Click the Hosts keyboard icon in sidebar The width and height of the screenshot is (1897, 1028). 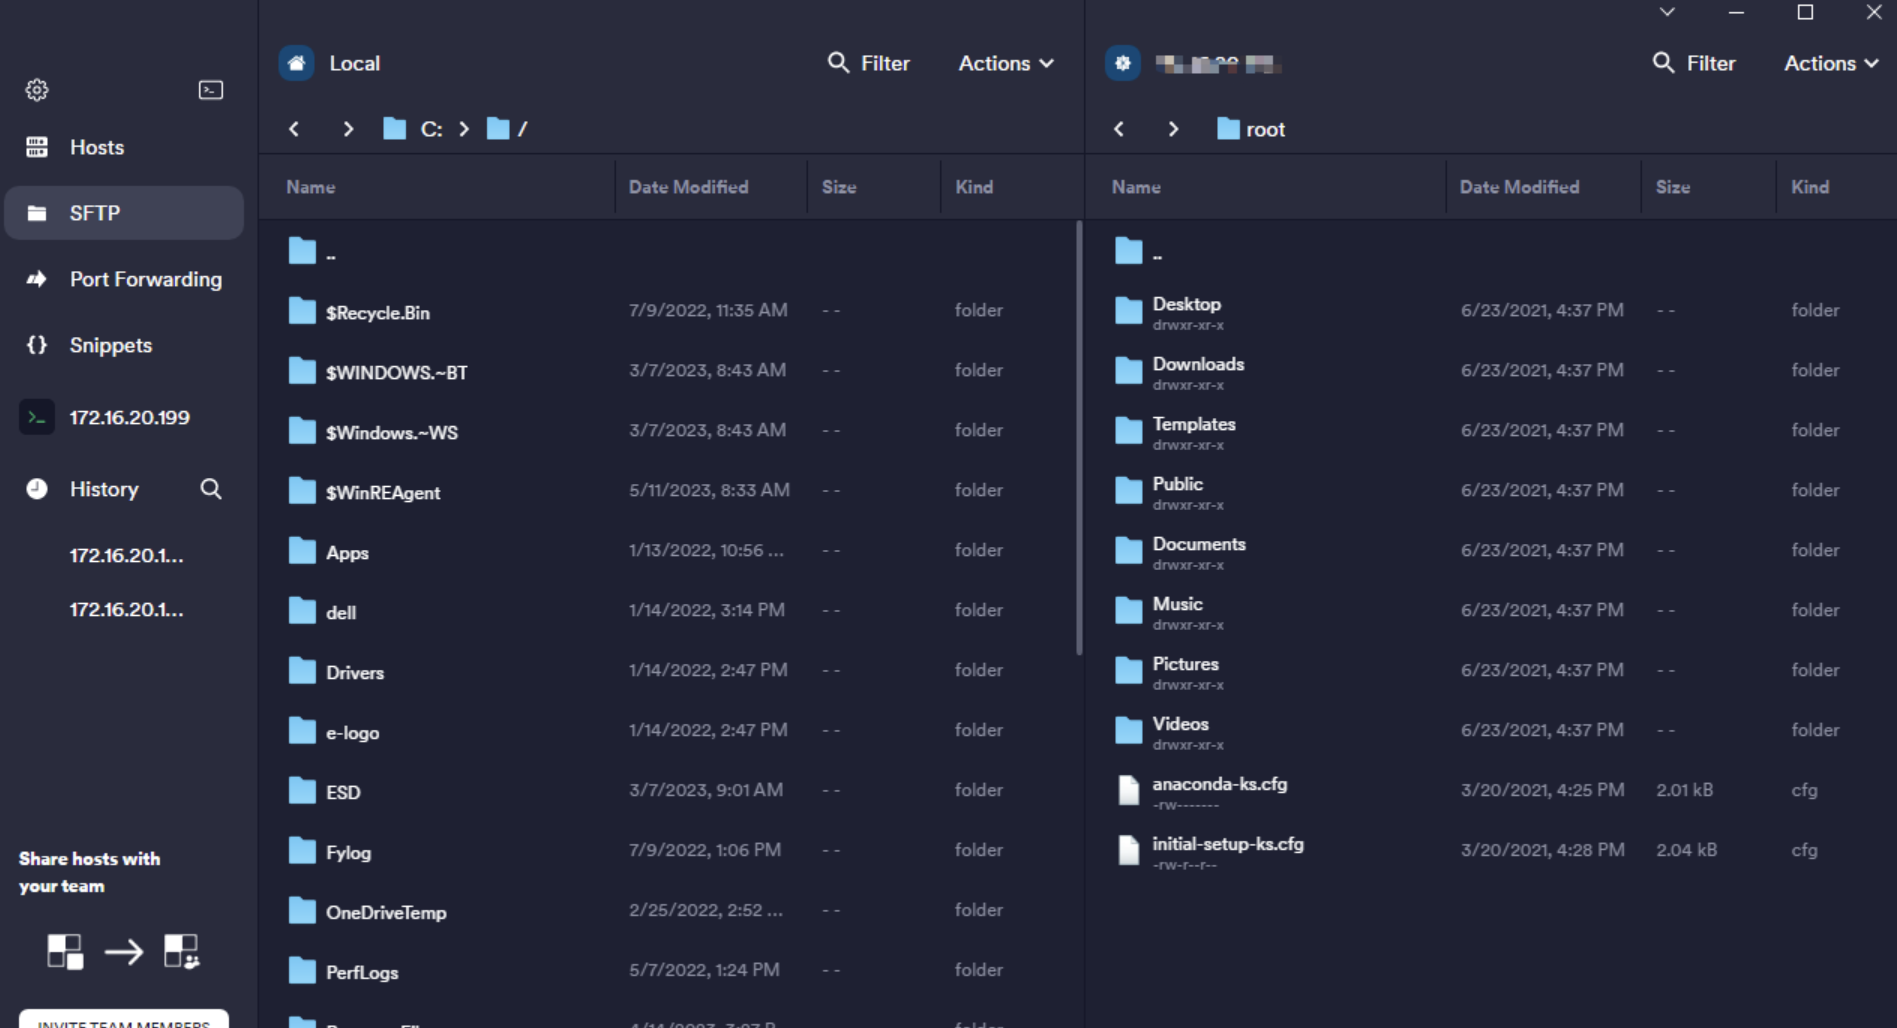point(37,146)
